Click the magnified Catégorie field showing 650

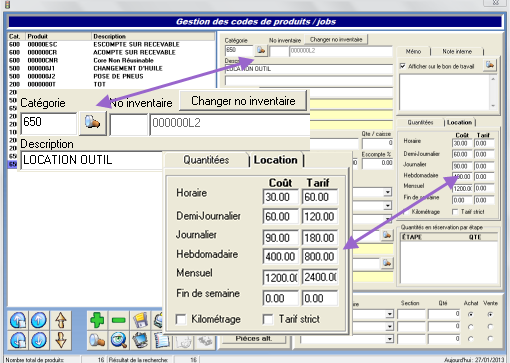[x=49, y=123]
